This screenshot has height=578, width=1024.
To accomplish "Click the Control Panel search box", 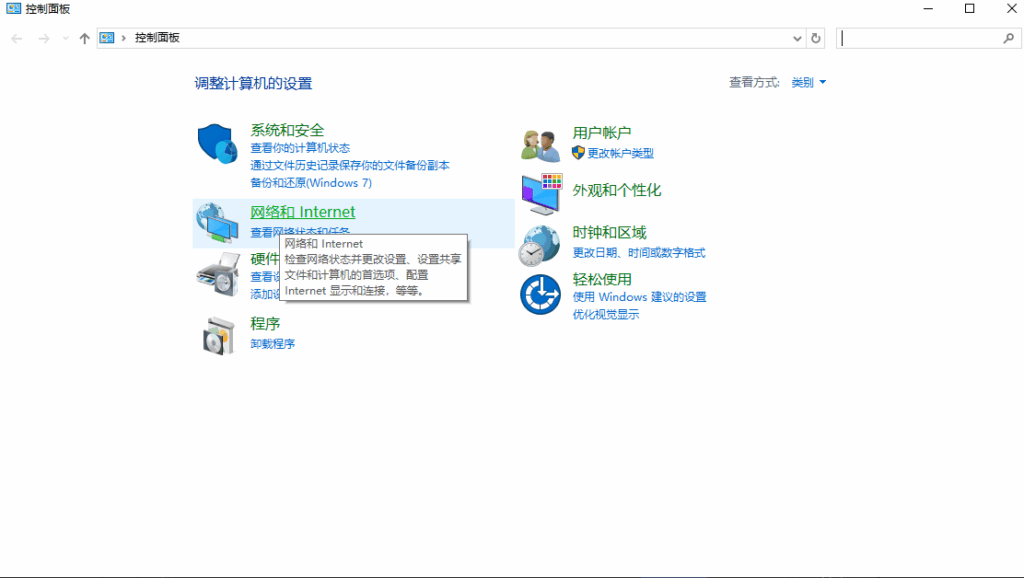I will click(x=920, y=38).
